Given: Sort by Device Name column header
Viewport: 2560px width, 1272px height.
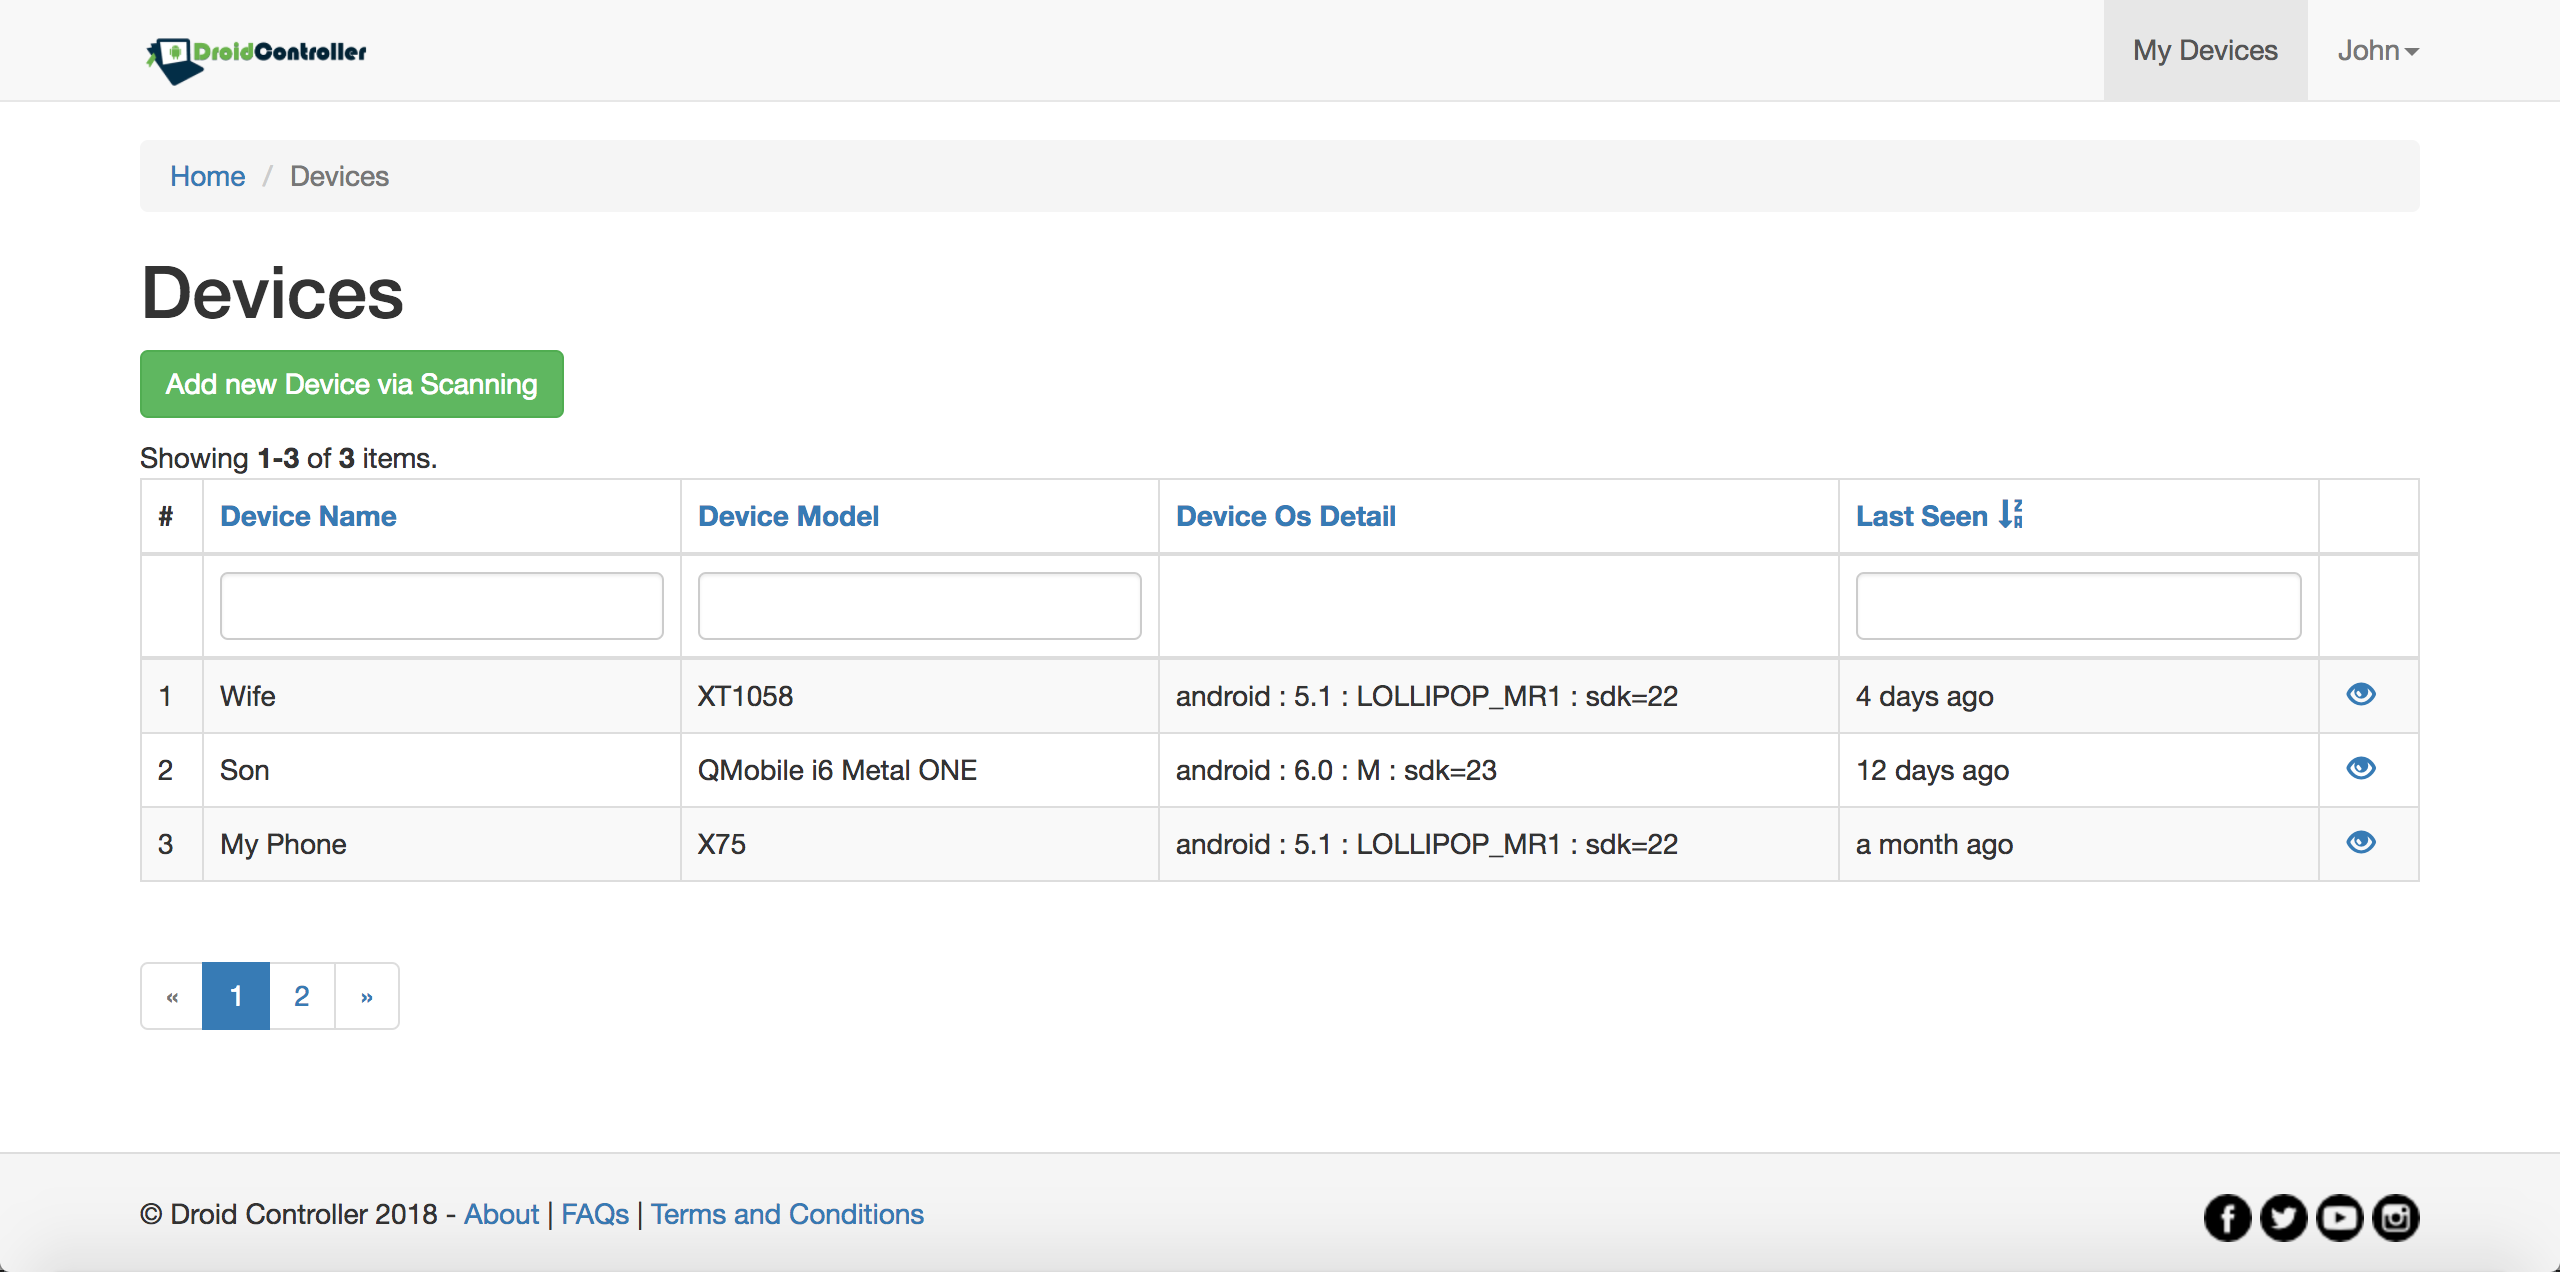Looking at the screenshot, I should [x=308, y=516].
